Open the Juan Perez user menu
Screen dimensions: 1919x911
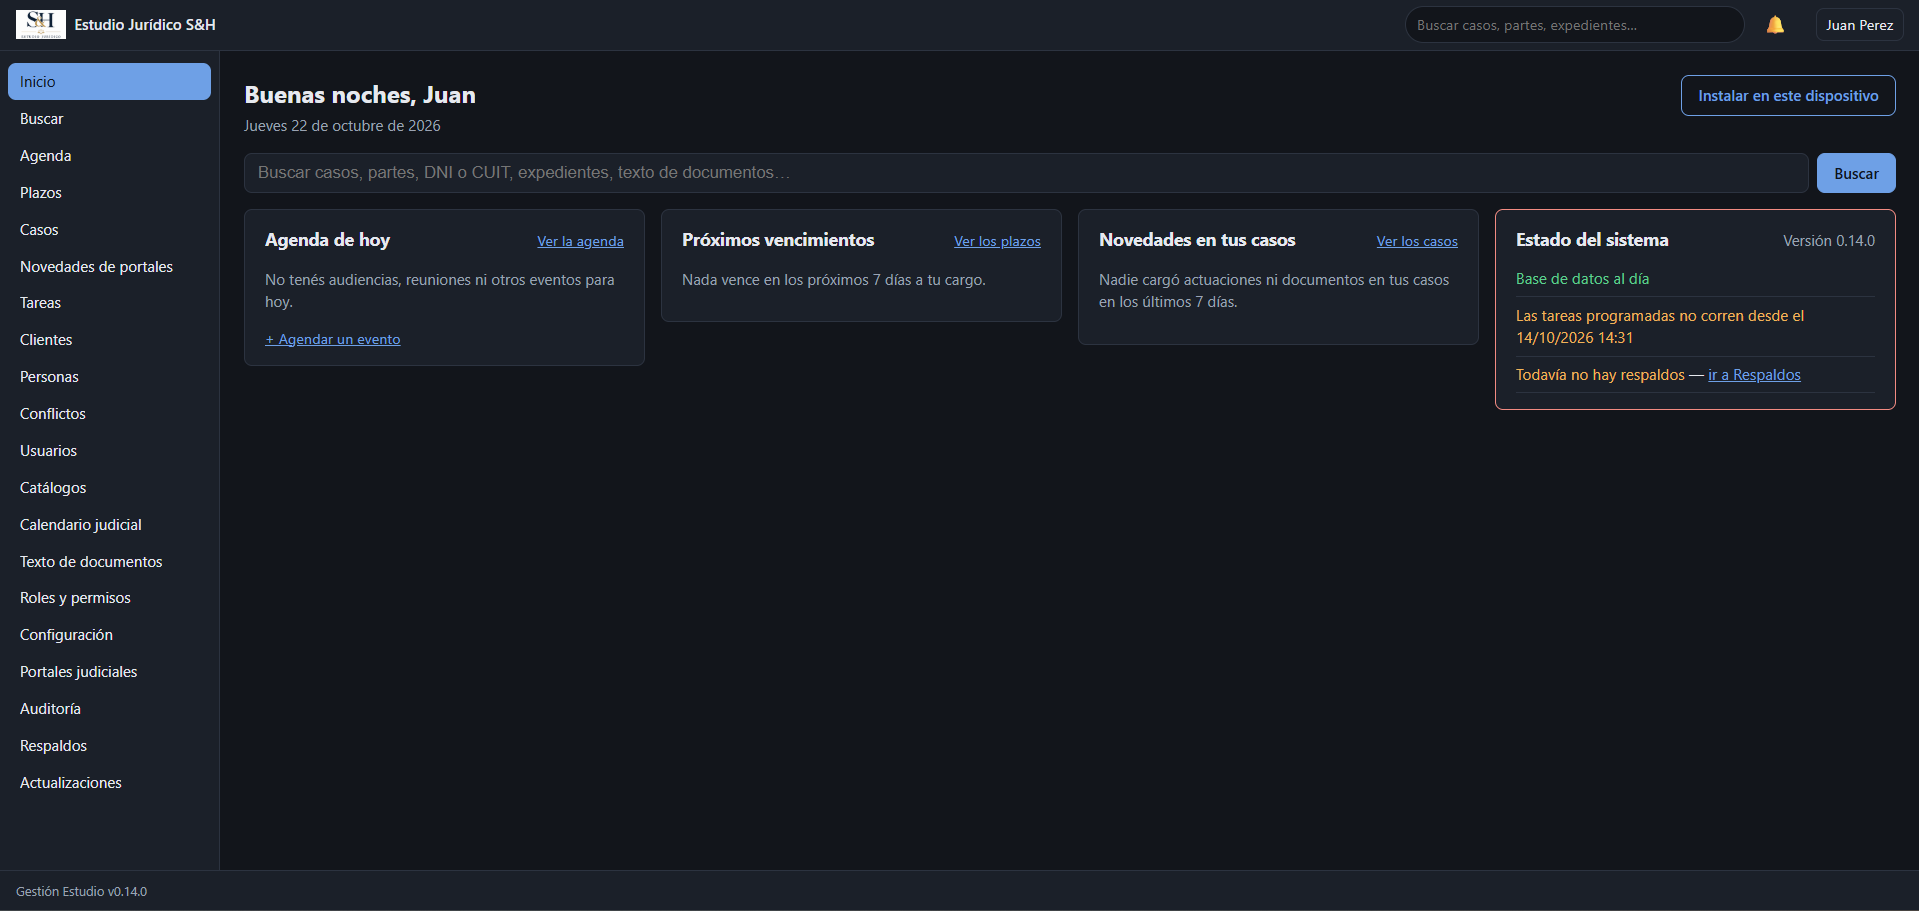1859,25
